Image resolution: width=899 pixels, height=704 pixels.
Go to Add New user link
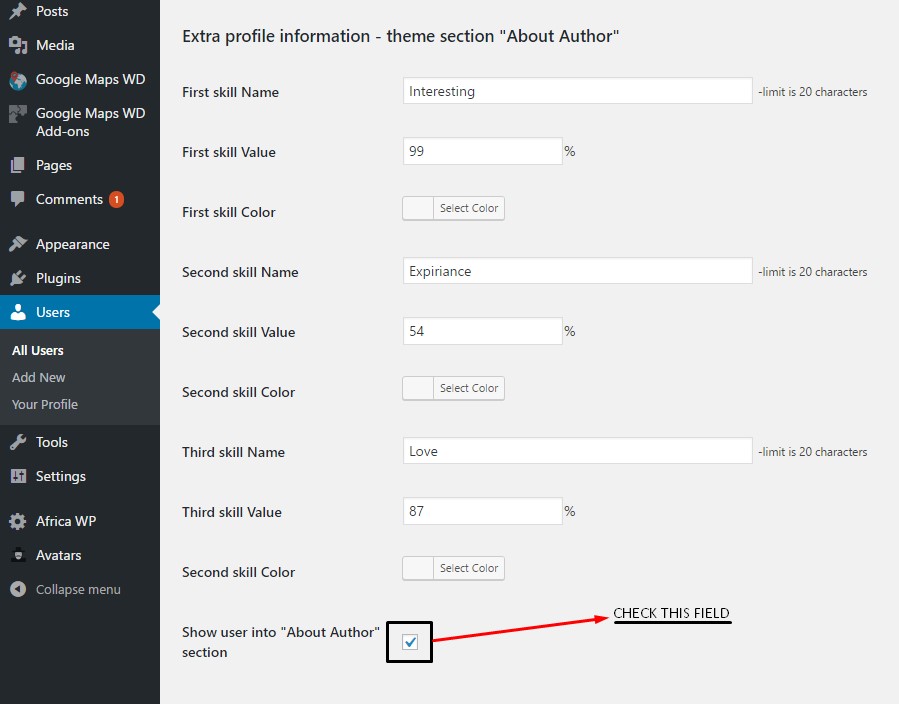(x=39, y=377)
